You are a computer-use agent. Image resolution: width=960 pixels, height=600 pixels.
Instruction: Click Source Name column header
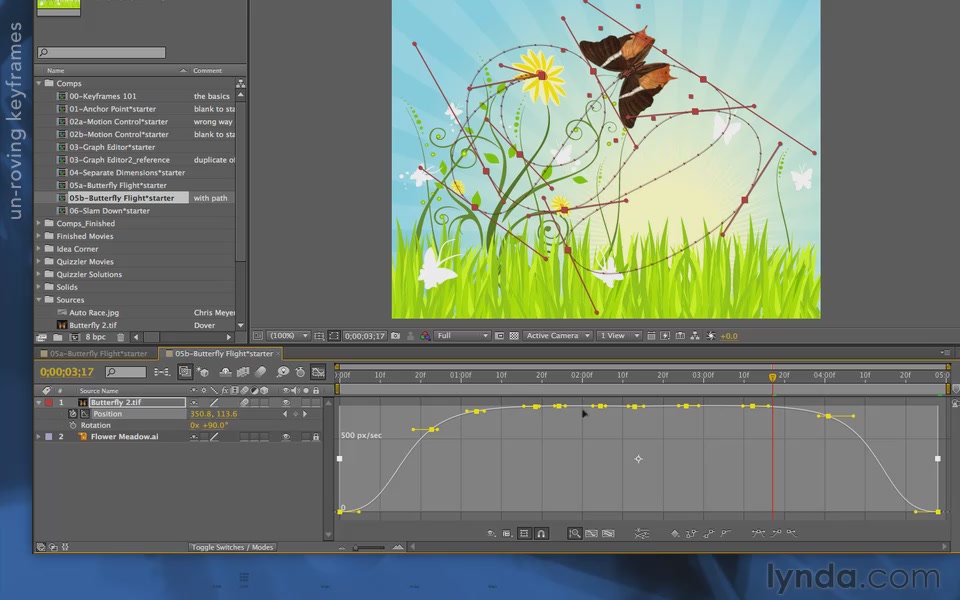pyautogui.click(x=99, y=391)
